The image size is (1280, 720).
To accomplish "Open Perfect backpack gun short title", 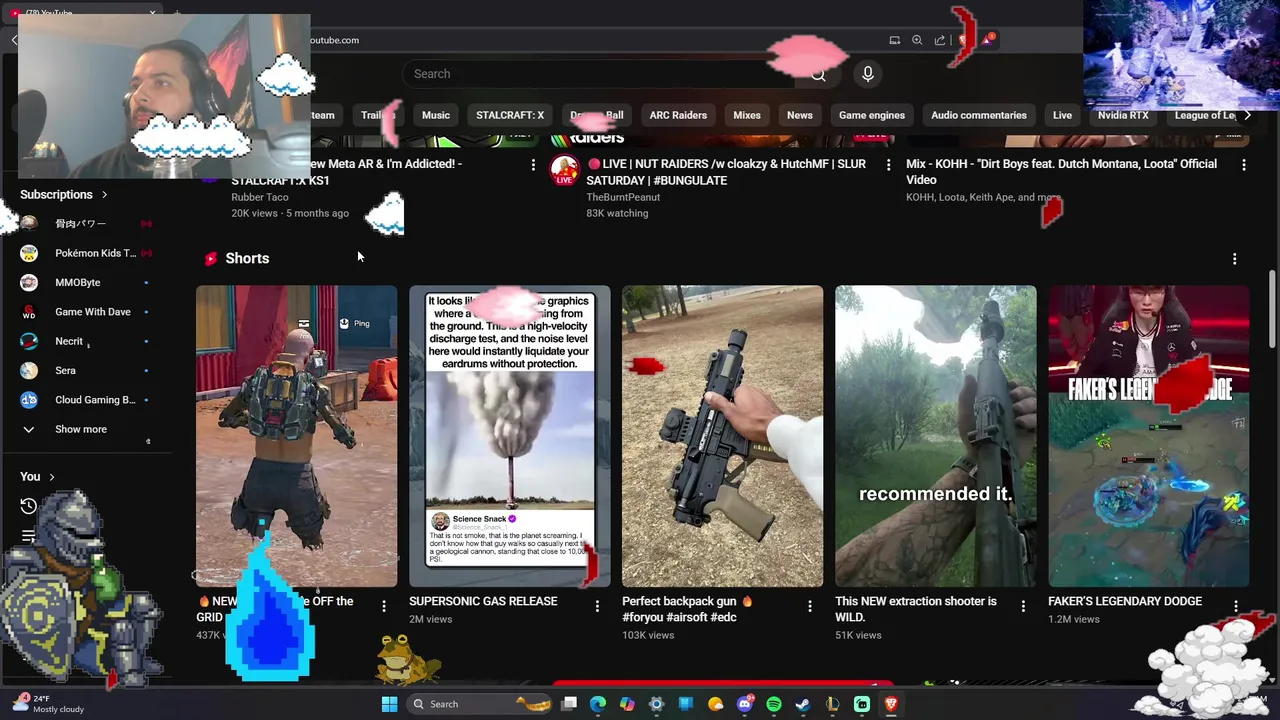I will pos(687,609).
